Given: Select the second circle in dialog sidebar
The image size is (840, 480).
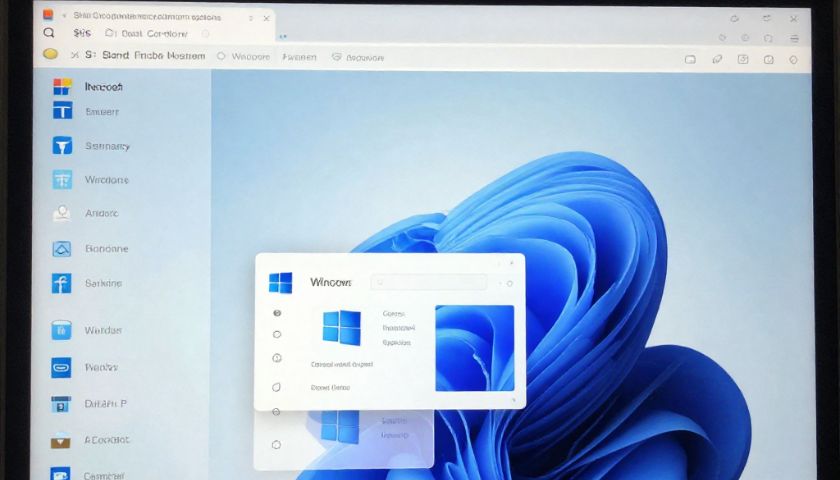Looking at the screenshot, I should pyautogui.click(x=277, y=334).
